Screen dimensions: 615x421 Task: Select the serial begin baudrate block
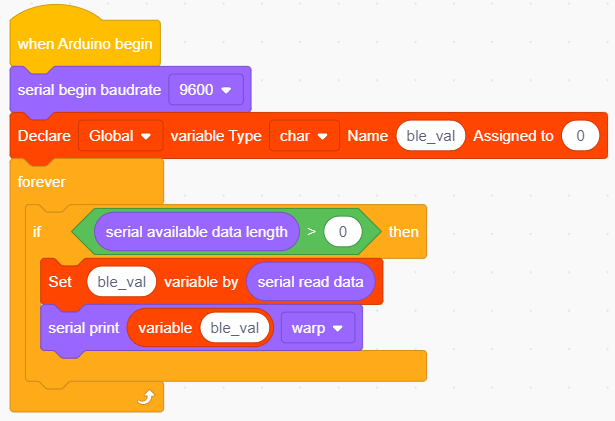tap(89, 90)
